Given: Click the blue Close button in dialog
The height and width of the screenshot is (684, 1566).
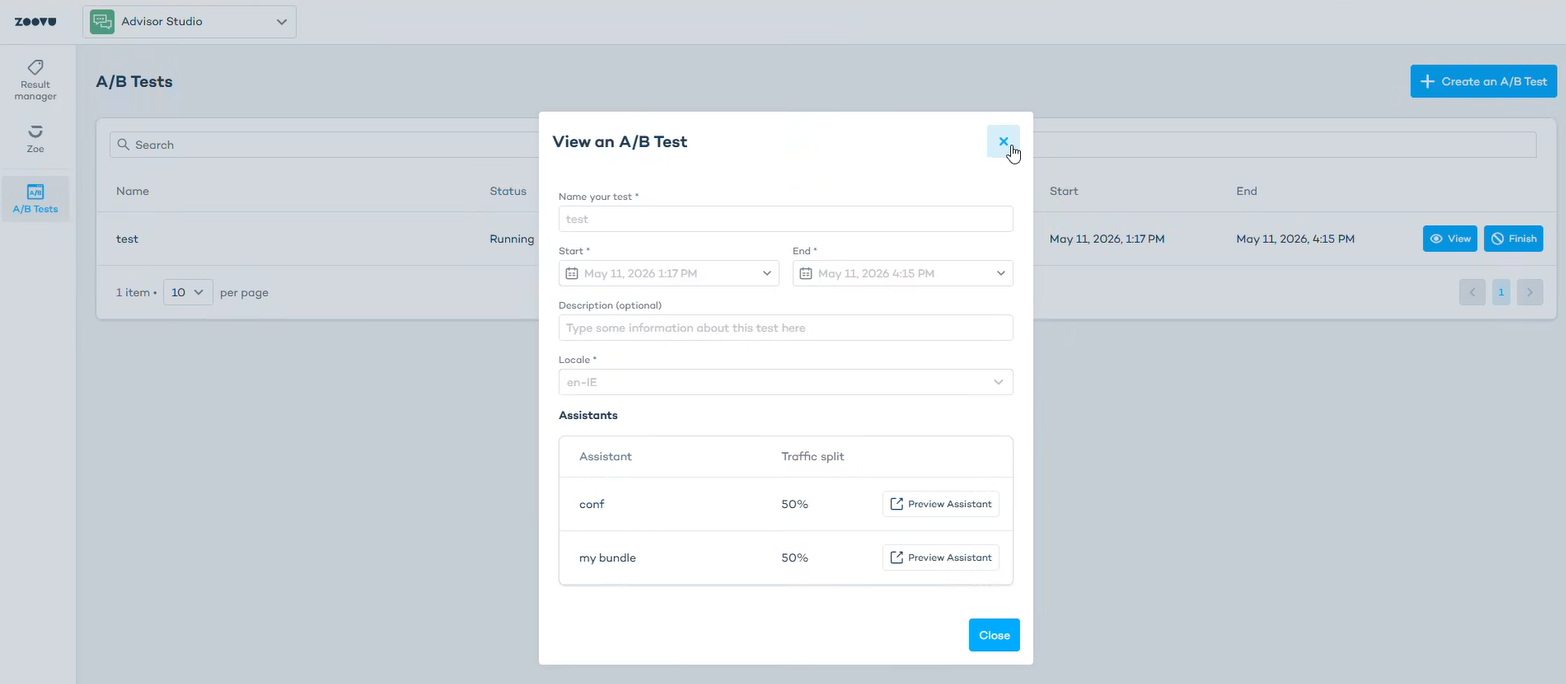Looking at the screenshot, I should click(x=994, y=635).
